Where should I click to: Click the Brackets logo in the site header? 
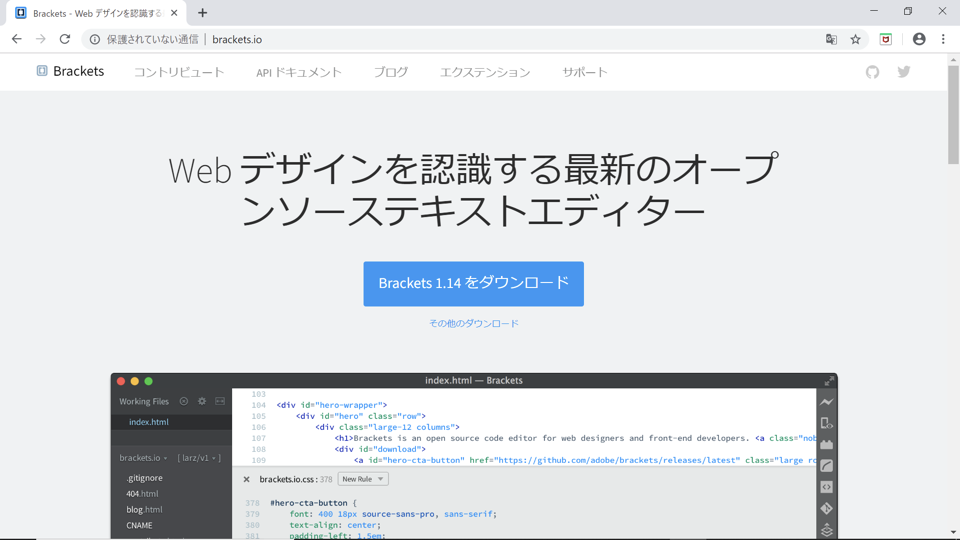pos(70,72)
